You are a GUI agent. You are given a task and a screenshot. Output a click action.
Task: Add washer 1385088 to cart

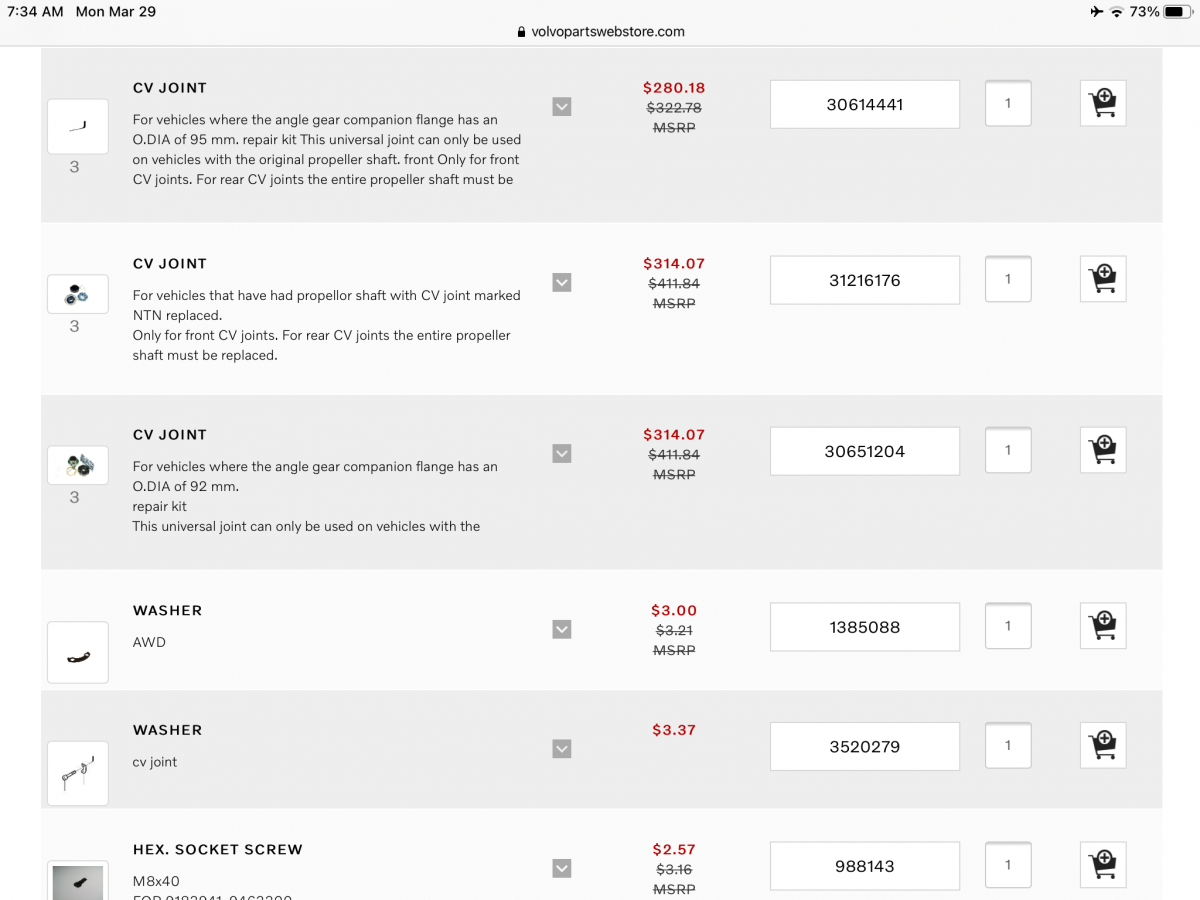(x=1103, y=626)
